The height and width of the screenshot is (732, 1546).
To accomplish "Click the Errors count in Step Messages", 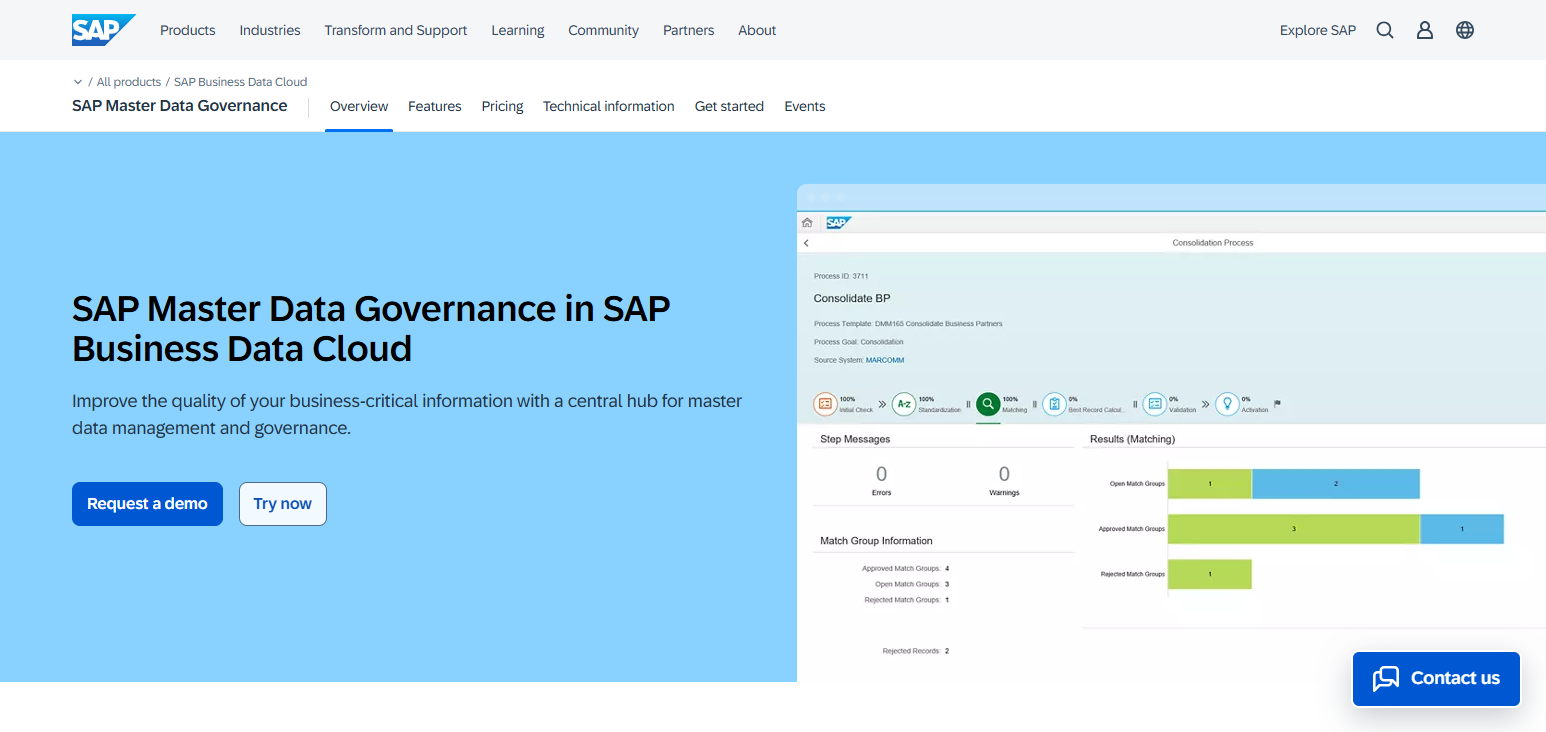I will (x=881, y=474).
